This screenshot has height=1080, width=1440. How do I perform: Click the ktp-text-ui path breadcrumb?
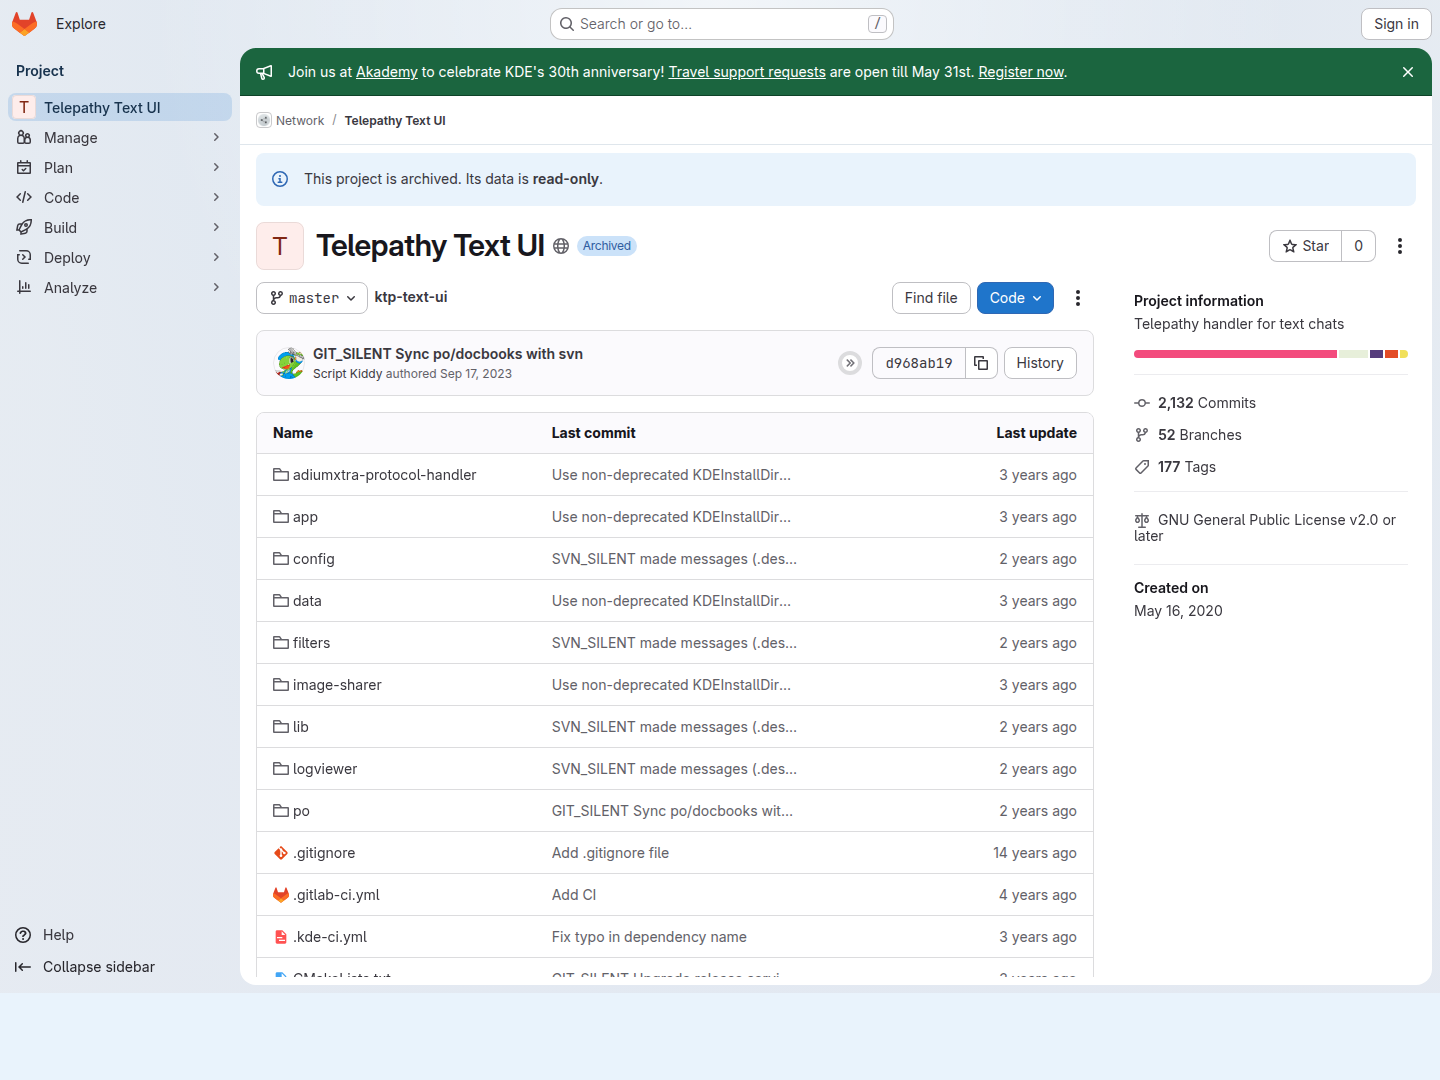[x=411, y=297]
